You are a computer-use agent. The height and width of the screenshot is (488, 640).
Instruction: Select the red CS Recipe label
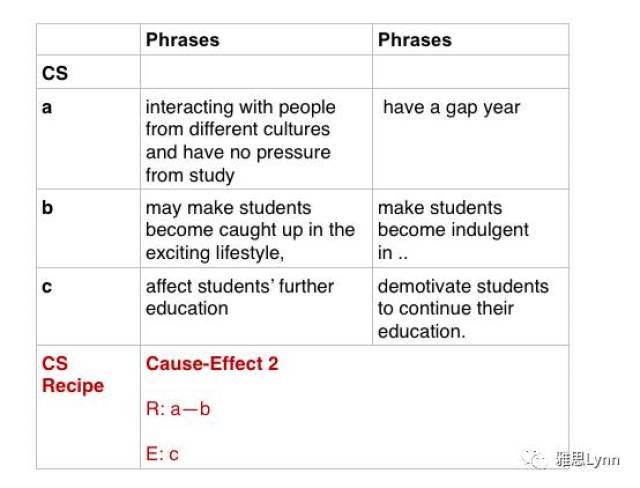(x=72, y=375)
